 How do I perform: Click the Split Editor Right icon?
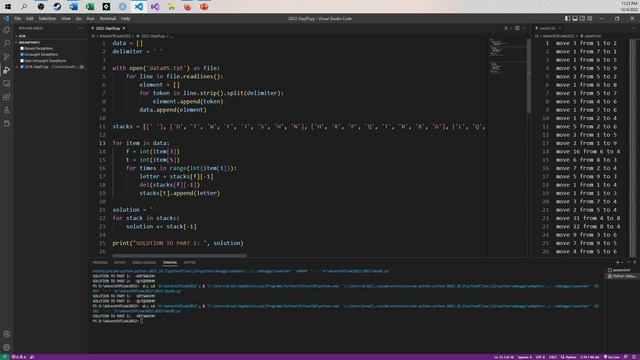pyautogui.click(x=517, y=28)
